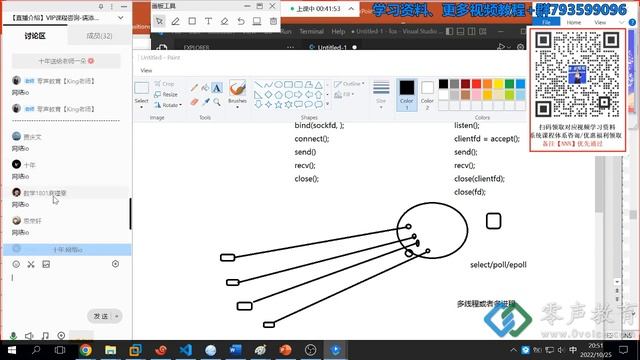
Task: Open the Rotate dropdown in Paint
Action: click(x=168, y=105)
